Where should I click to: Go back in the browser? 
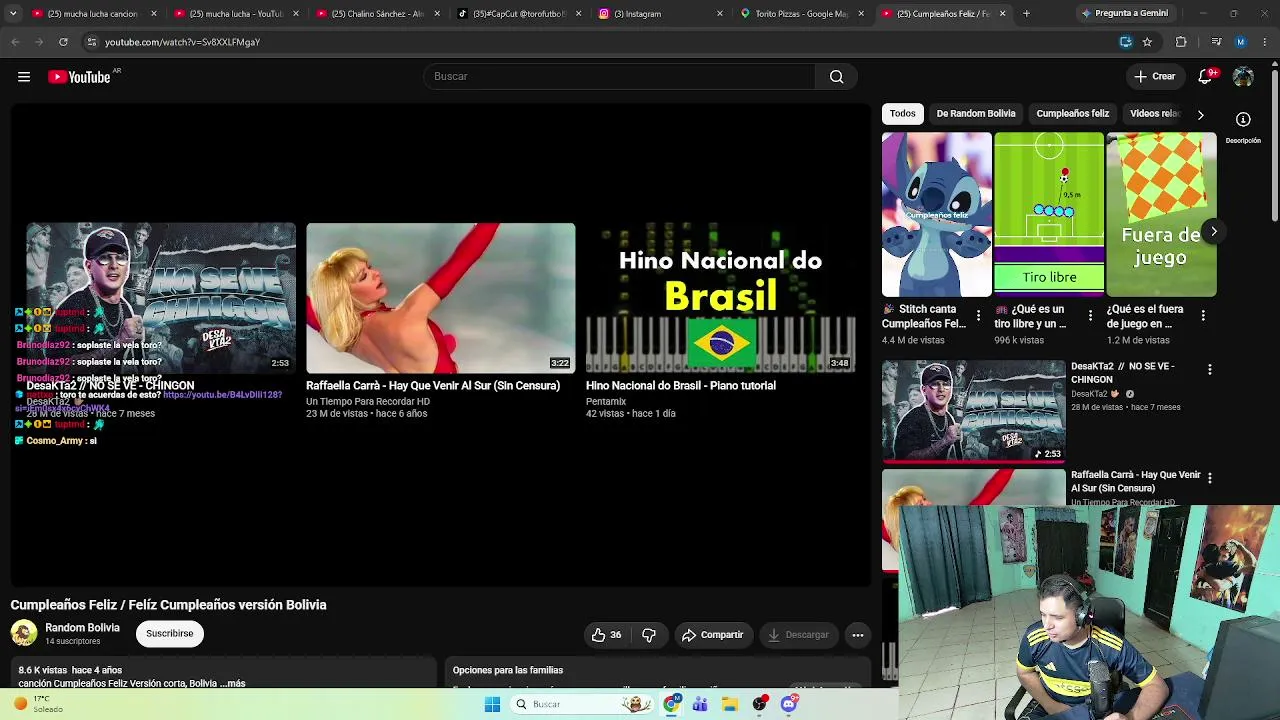click(15, 42)
